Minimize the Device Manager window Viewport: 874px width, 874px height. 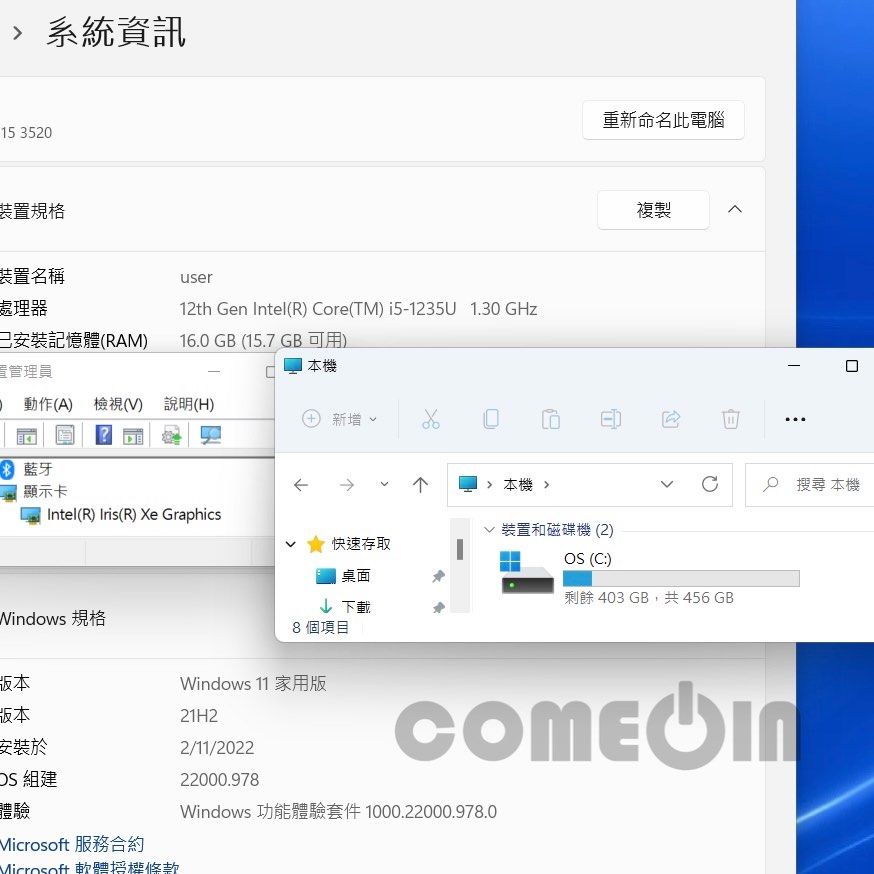tap(214, 372)
